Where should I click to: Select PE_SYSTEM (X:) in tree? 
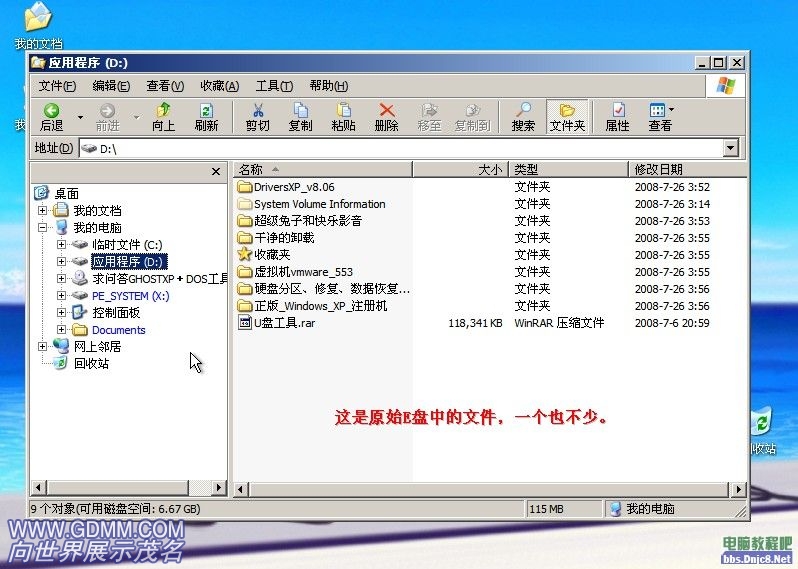click(x=131, y=296)
